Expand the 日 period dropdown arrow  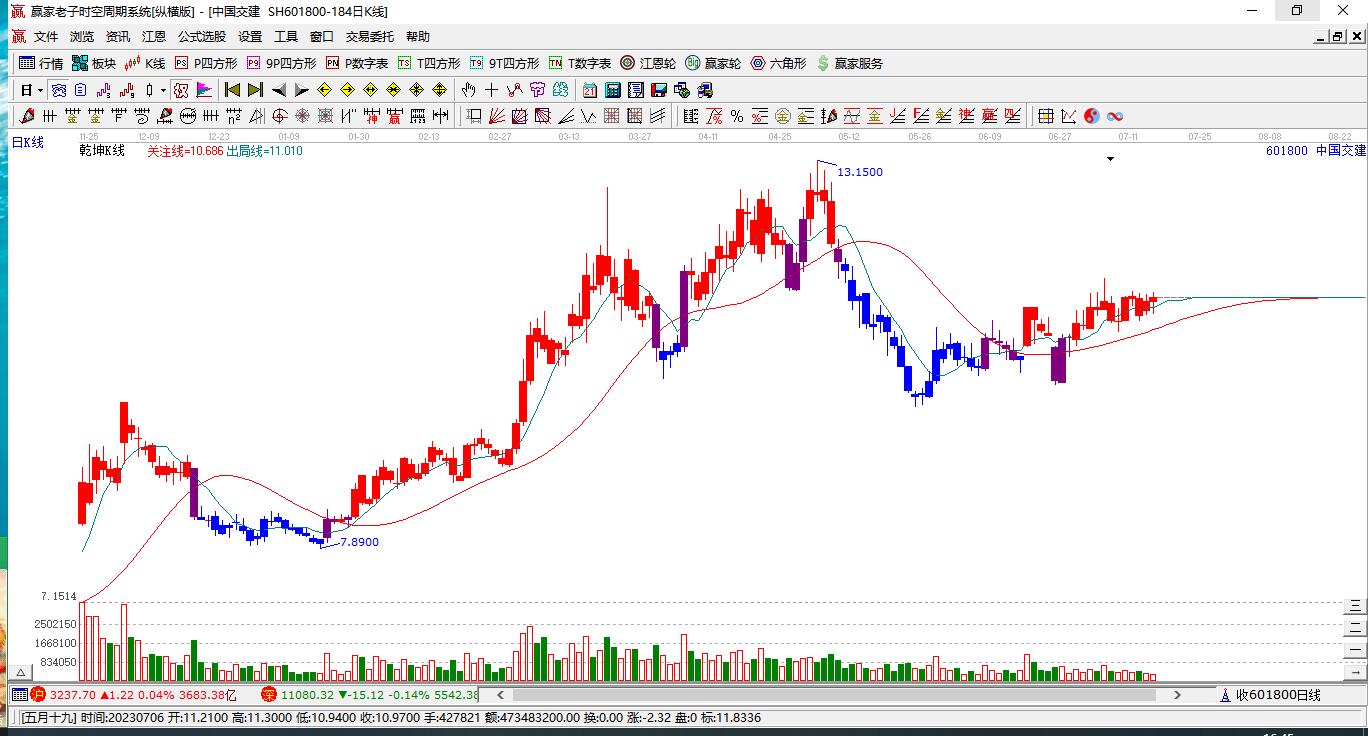[41, 91]
